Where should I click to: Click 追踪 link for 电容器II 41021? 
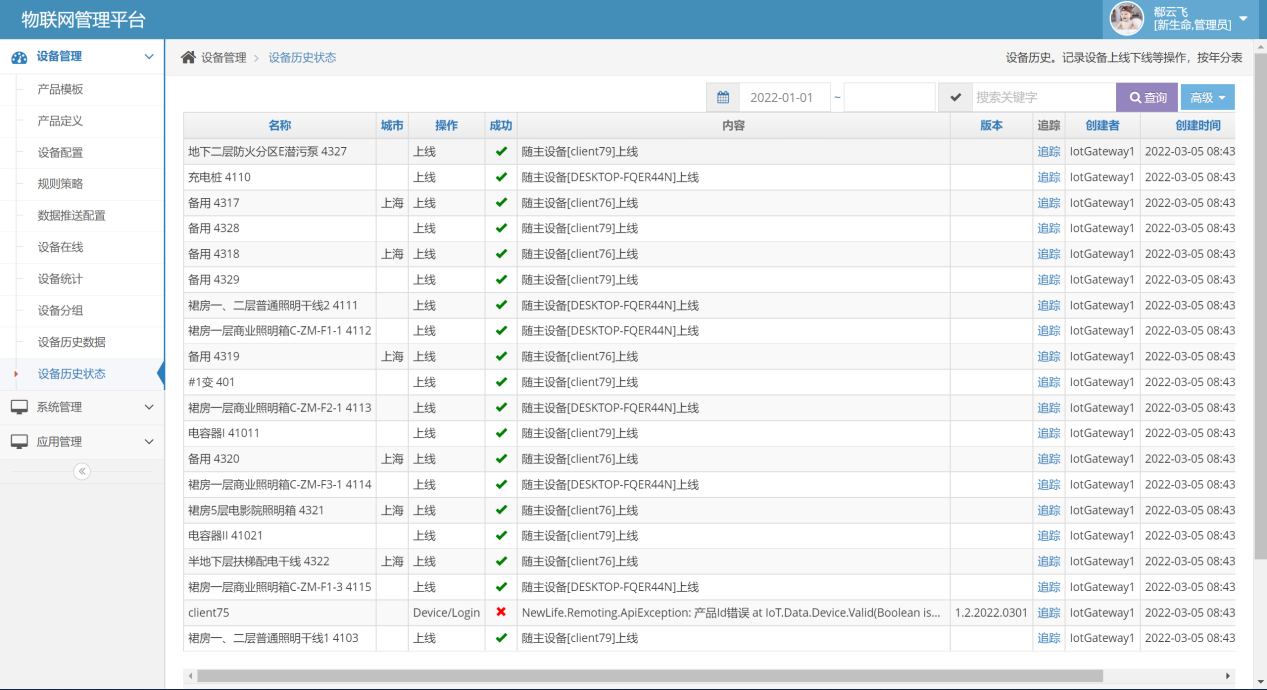pos(1049,535)
